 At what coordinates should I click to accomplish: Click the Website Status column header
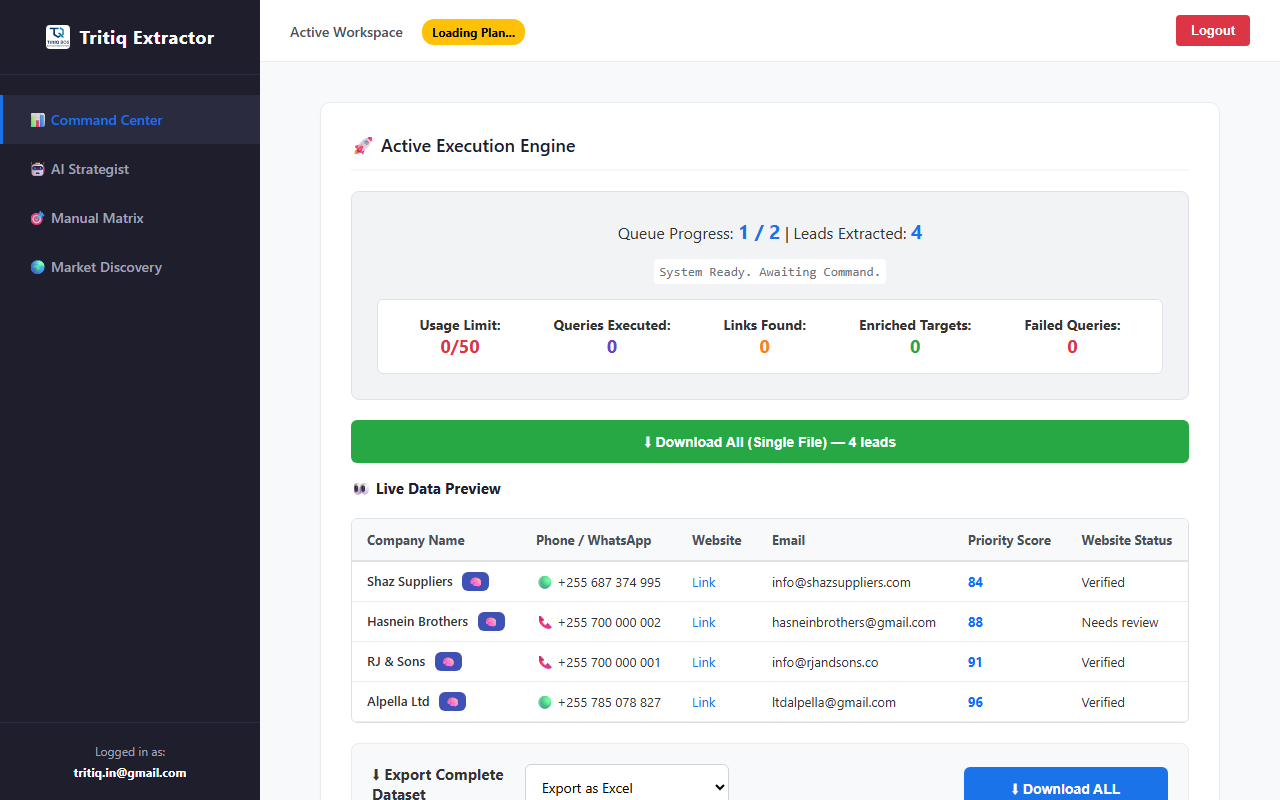coord(1127,540)
